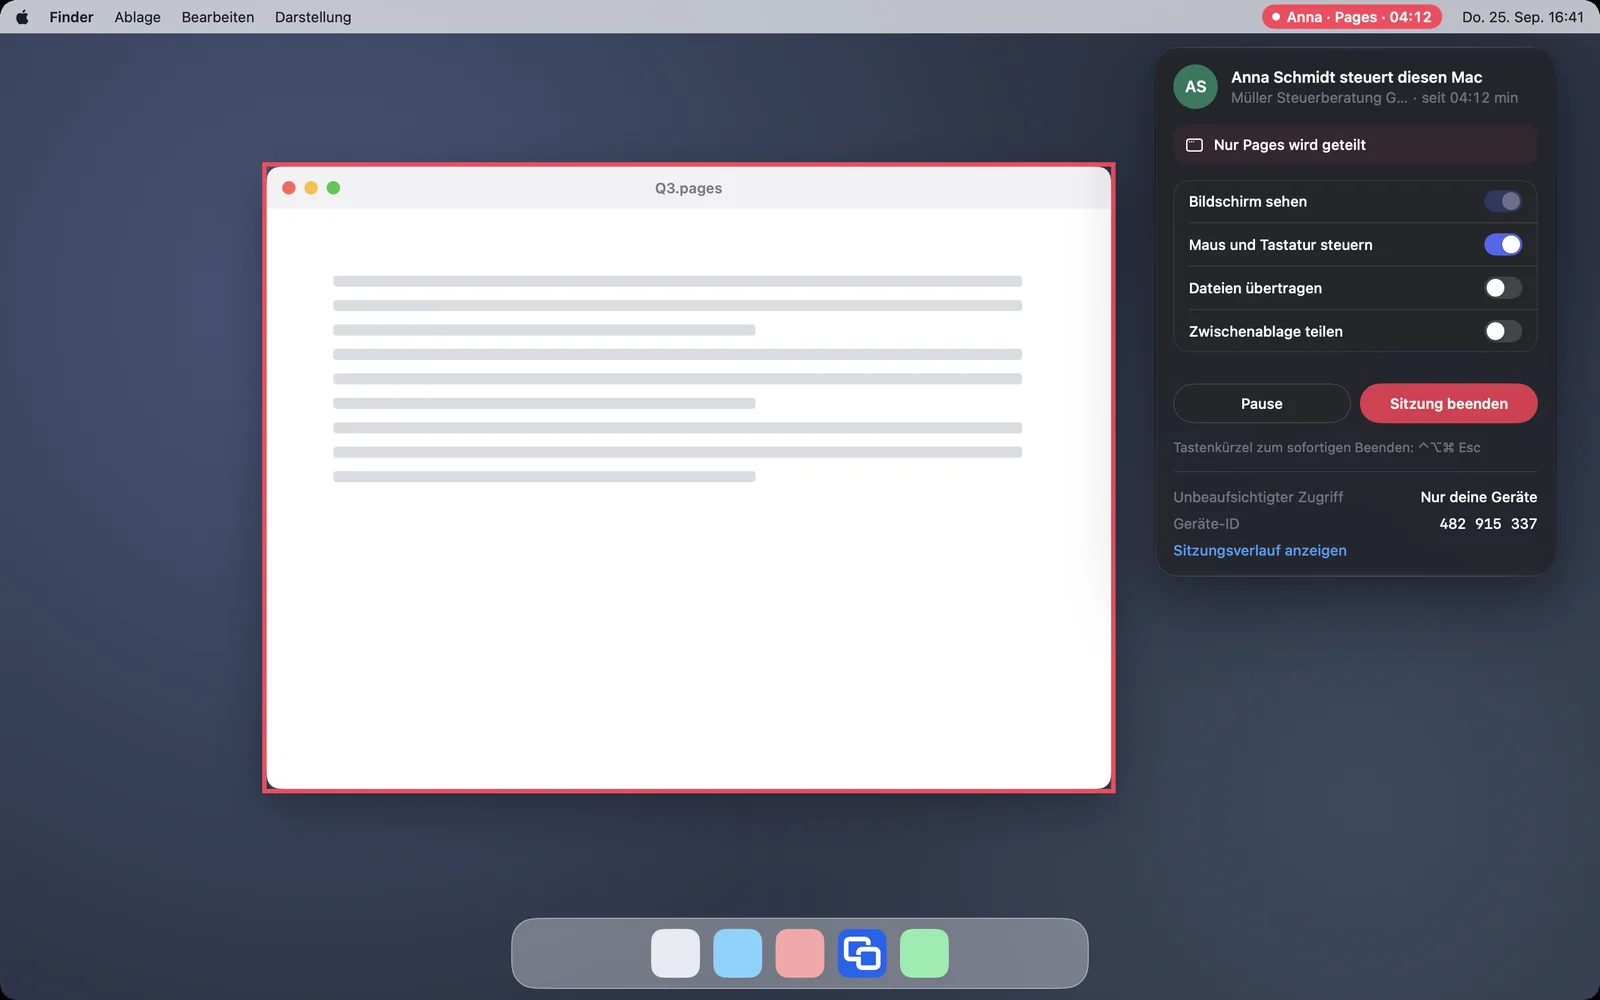Viewport: 1600px width, 1000px height.
Task: Open the Bearbeiten menu
Action: pyautogui.click(x=217, y=17)
